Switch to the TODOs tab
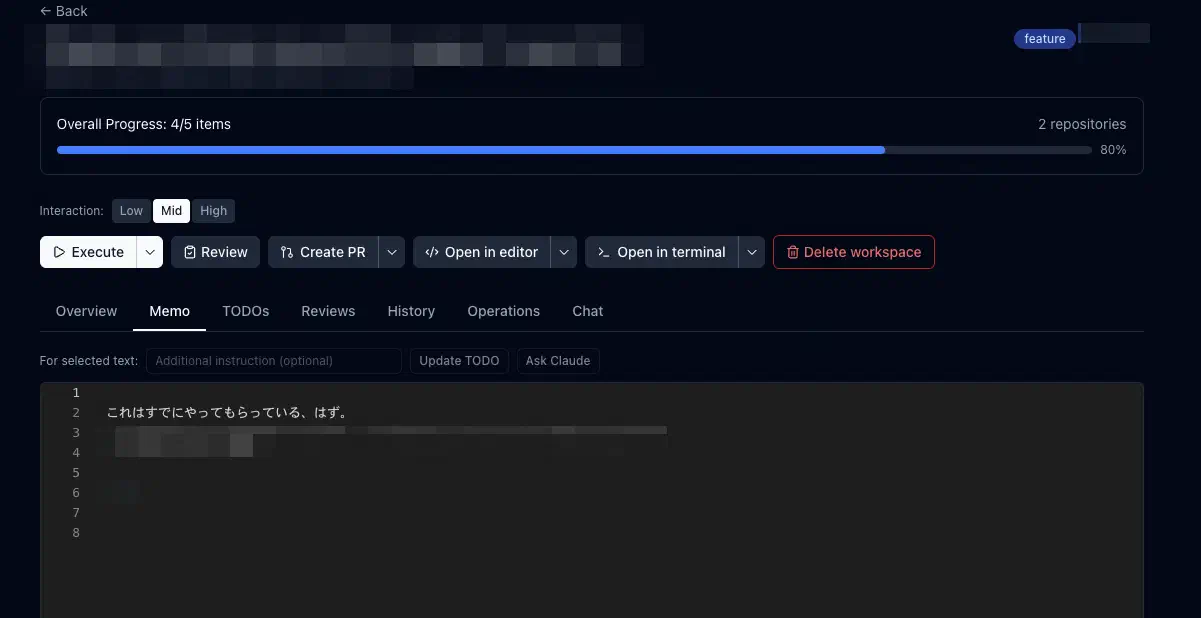The image size is (1201, 618). click(x=245, y=311)
